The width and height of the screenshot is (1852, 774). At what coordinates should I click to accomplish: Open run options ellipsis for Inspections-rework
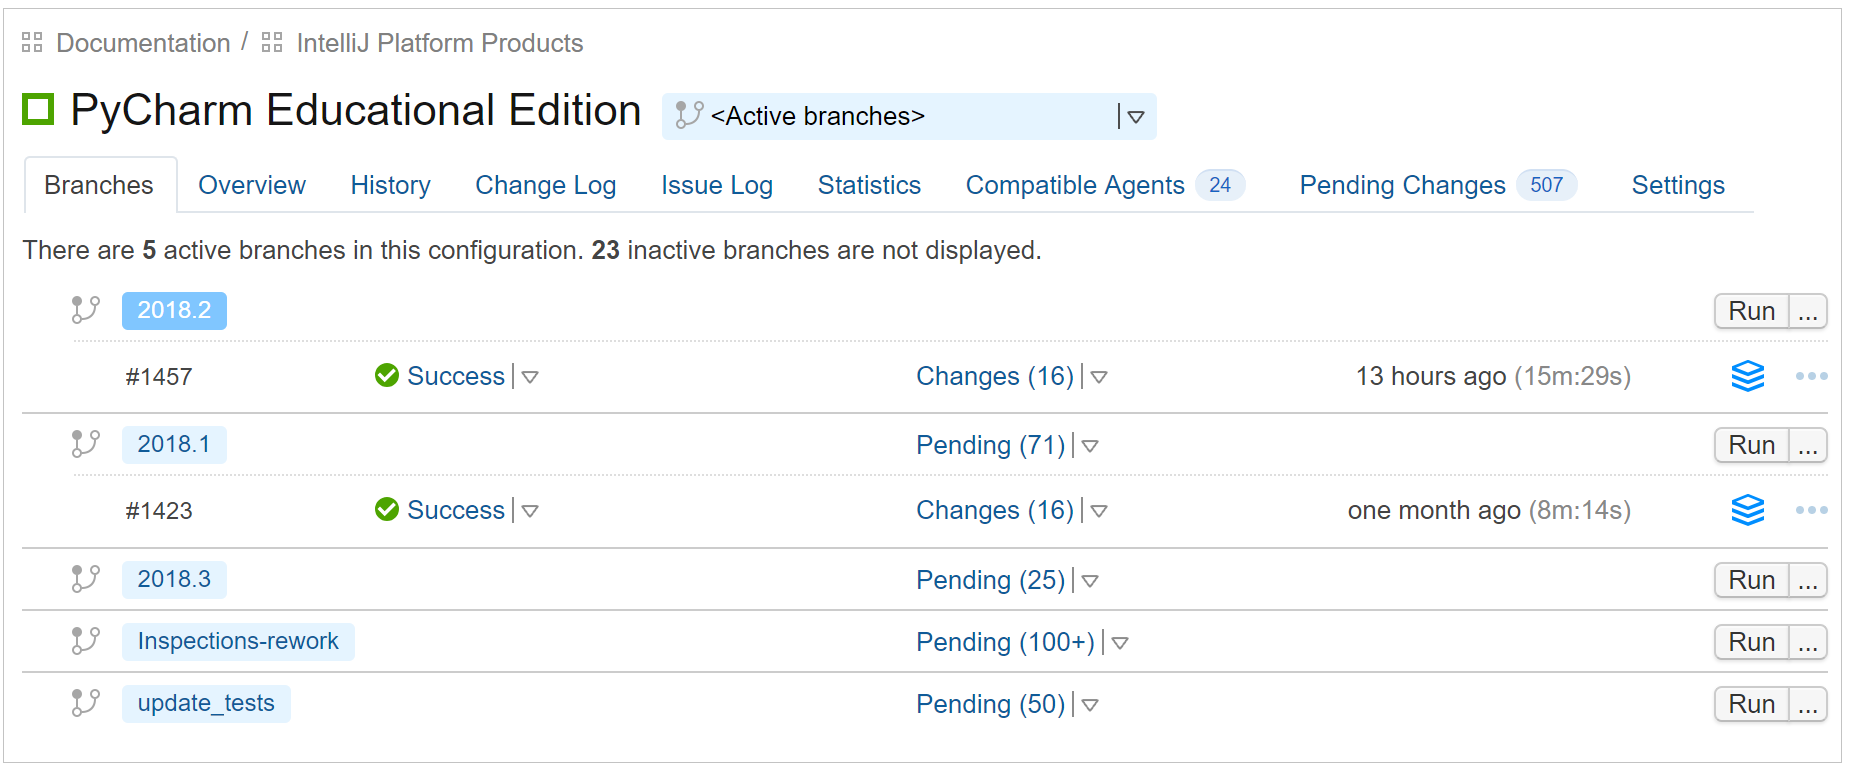[x=1807, y=642]
